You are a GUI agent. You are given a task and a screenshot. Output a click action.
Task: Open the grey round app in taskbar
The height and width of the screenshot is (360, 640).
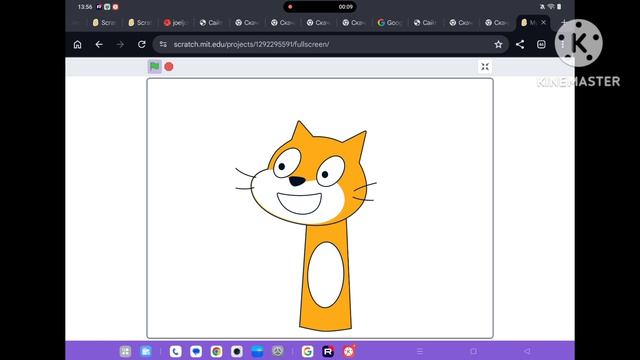pos(278,351)
